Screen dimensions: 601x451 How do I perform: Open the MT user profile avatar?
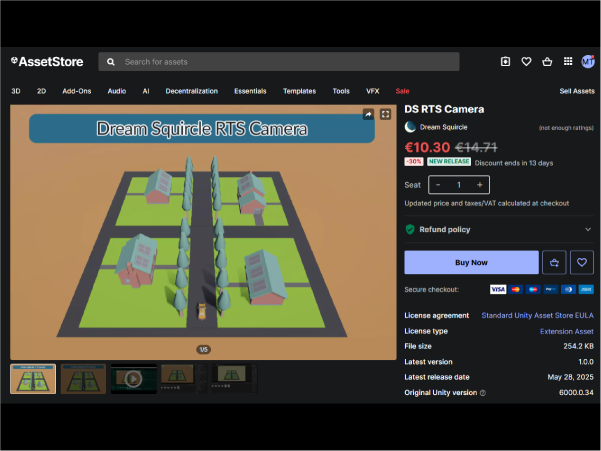click(x=588, y=61)
